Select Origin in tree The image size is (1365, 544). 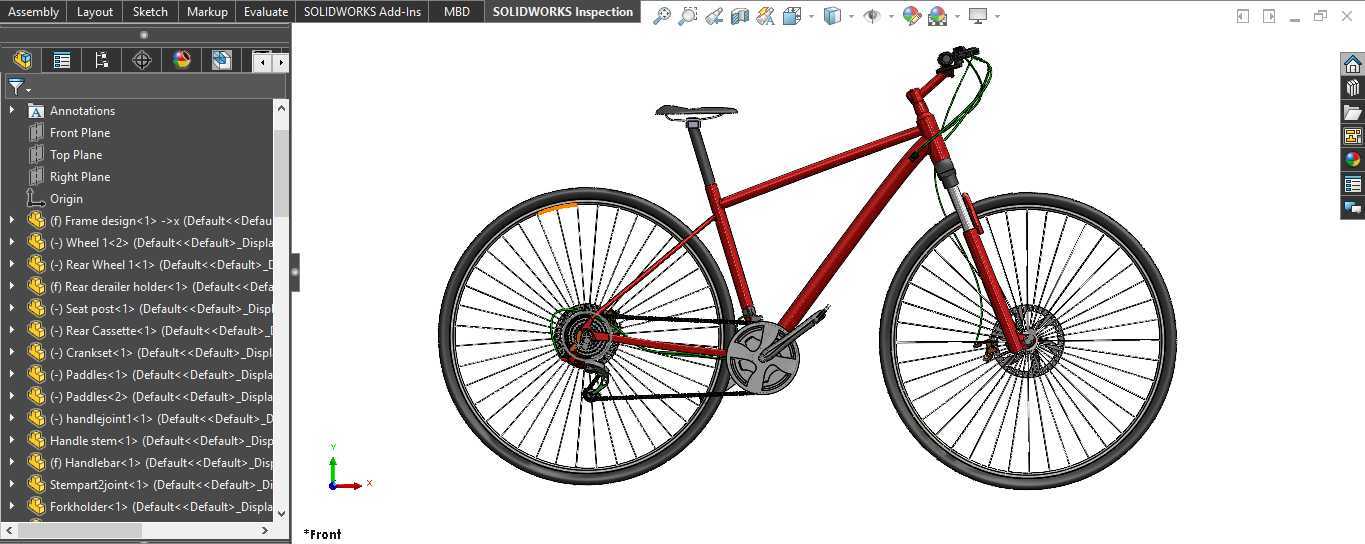click(x=66, y=199)
